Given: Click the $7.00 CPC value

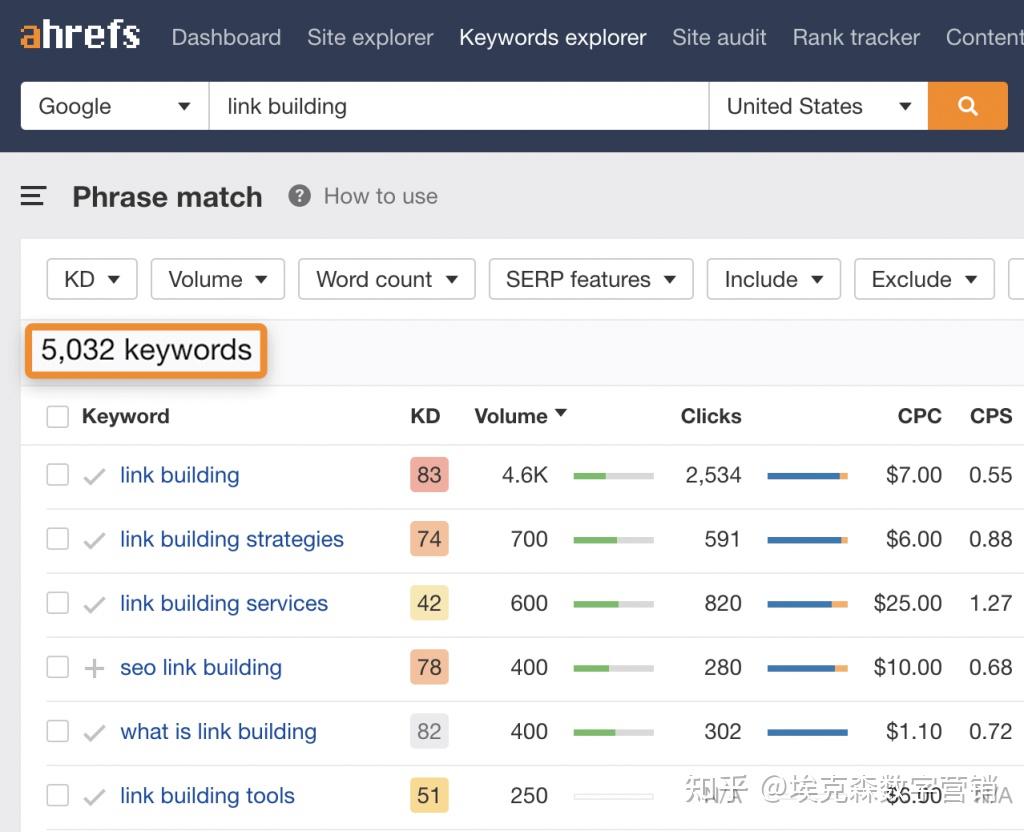Looking at the screenshot, I should coord(914,475).
